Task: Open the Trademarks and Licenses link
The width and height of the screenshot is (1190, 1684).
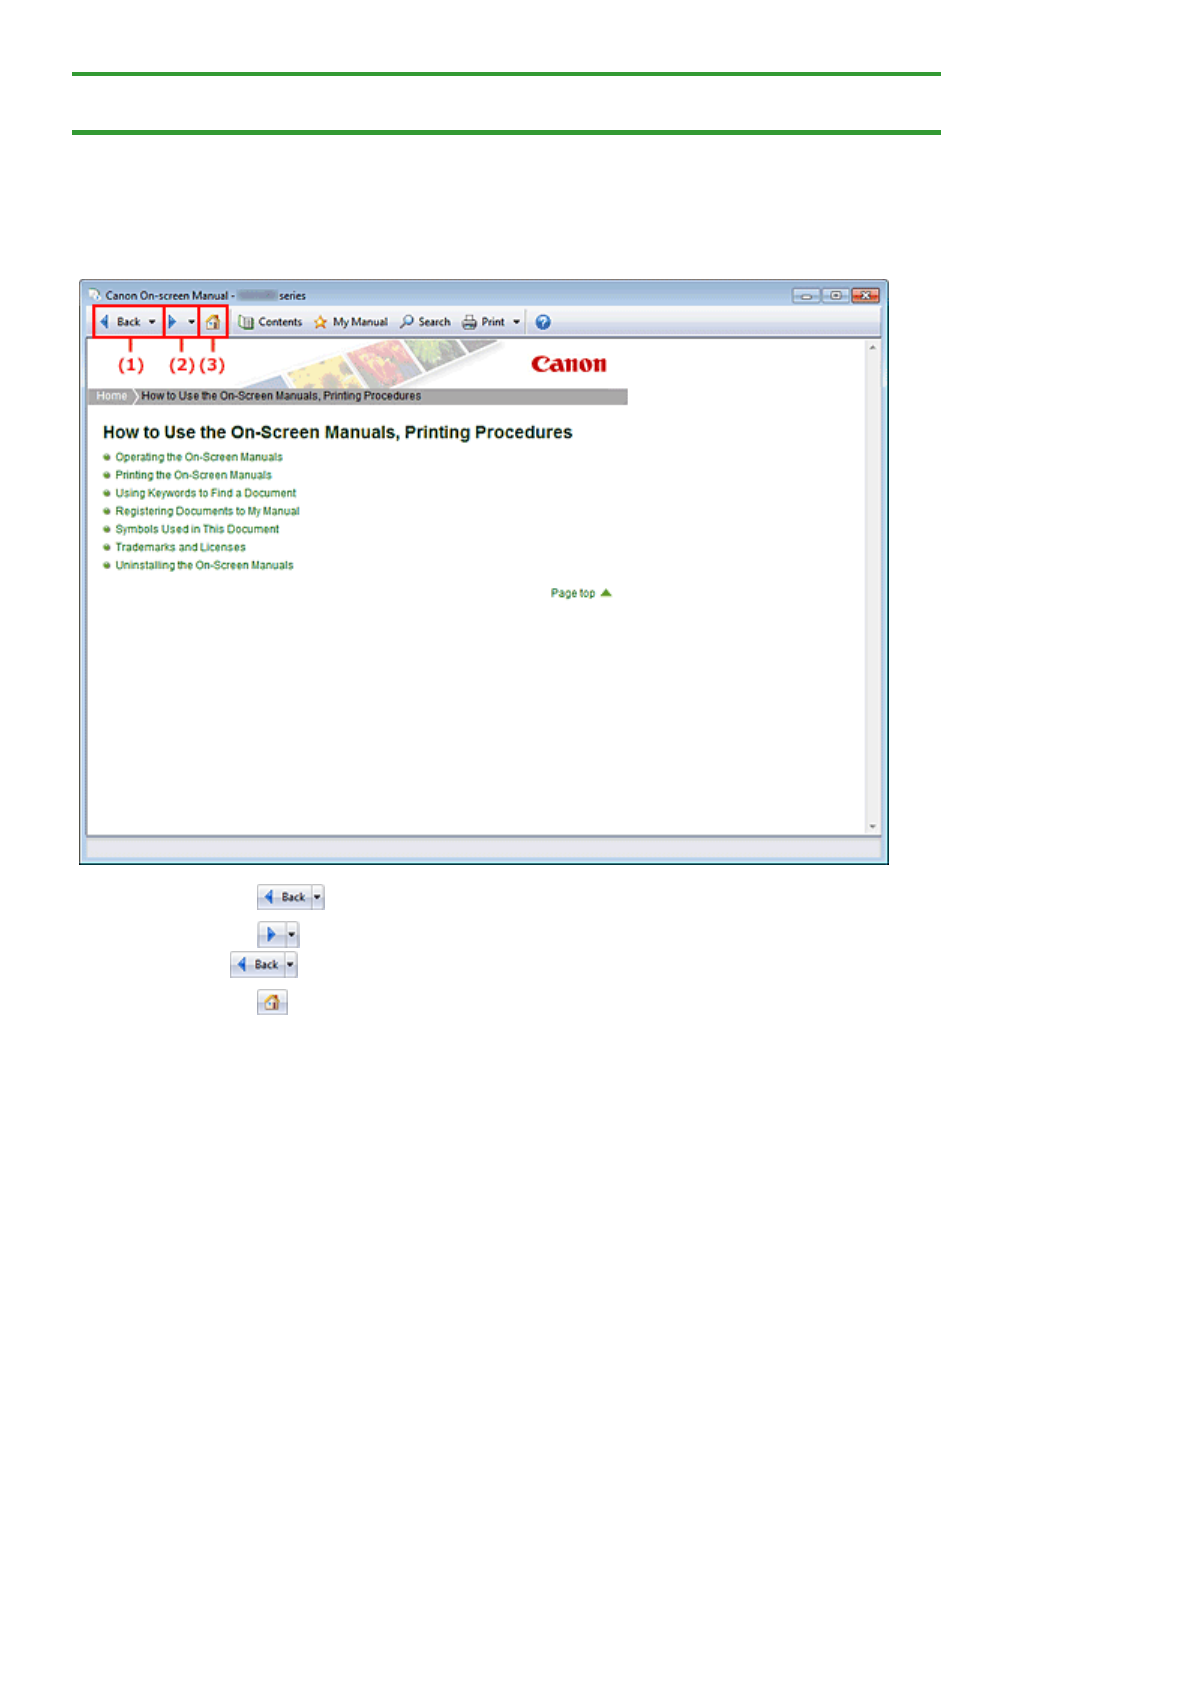Action: 180,547
